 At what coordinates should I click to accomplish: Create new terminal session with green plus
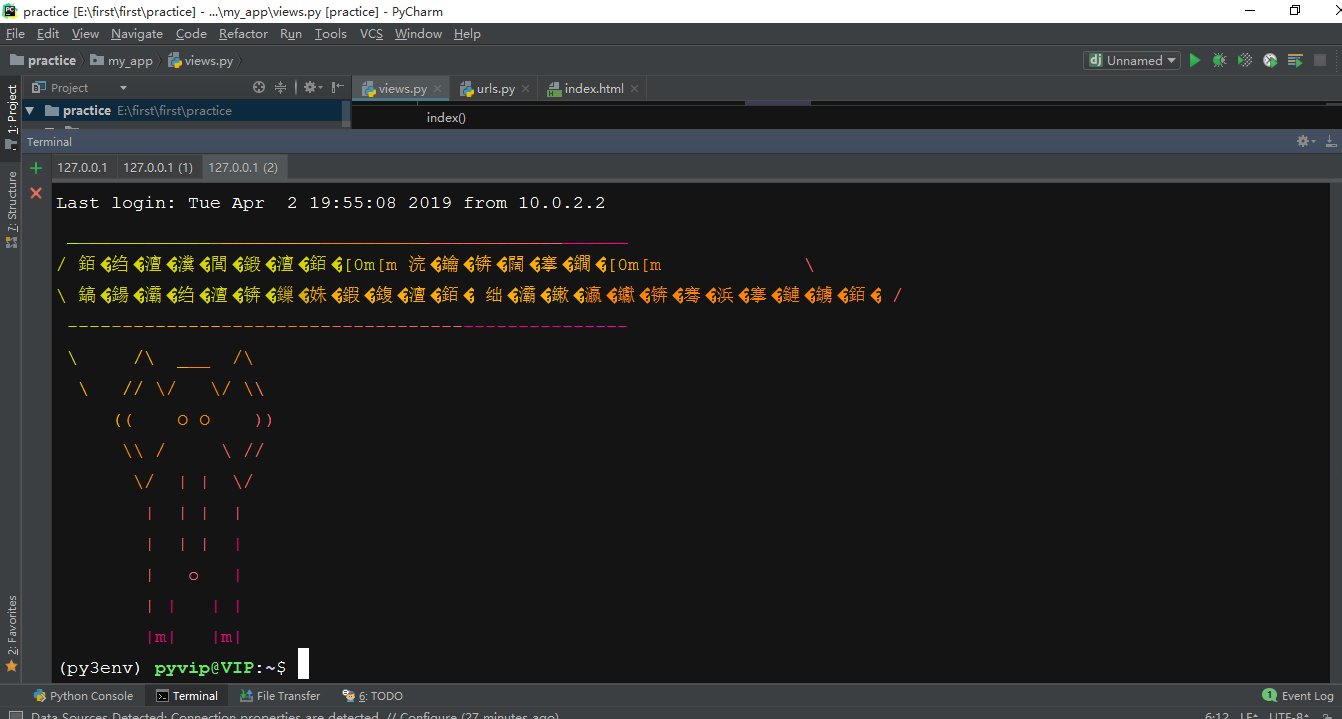pyautogui.click(x=36, y=167)
